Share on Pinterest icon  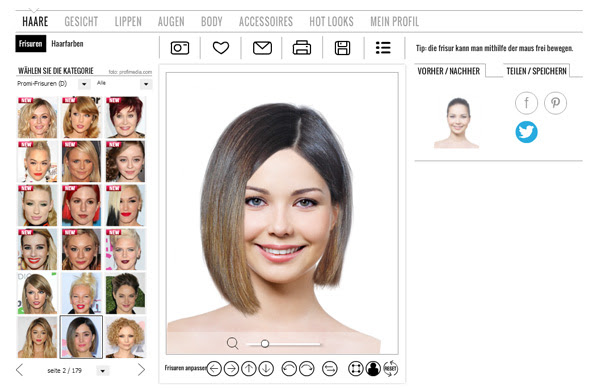tap(555, 103)
